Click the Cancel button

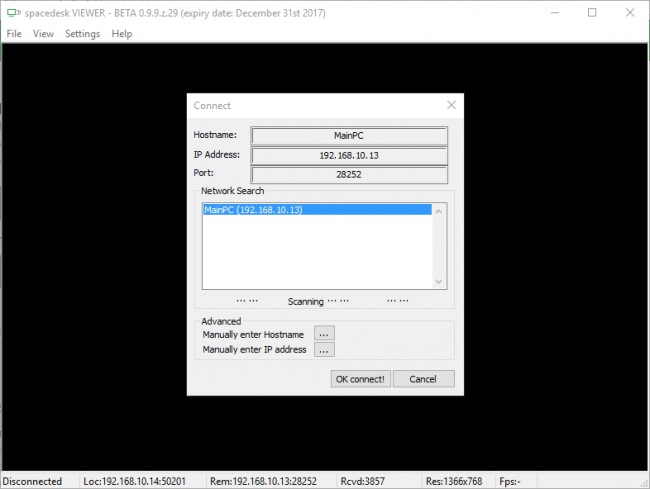coord(423,379)
